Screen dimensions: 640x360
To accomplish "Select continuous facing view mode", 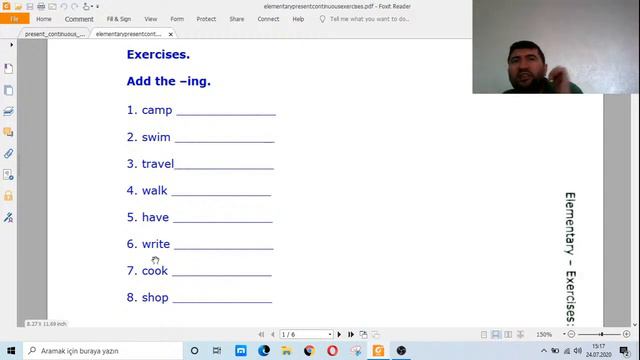I will point(520,334).
